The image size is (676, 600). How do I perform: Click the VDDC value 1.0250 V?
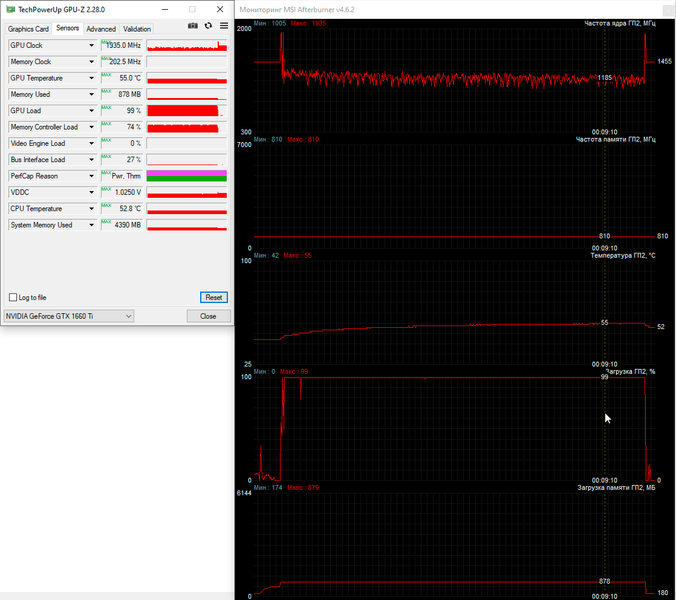pos(122,192)
